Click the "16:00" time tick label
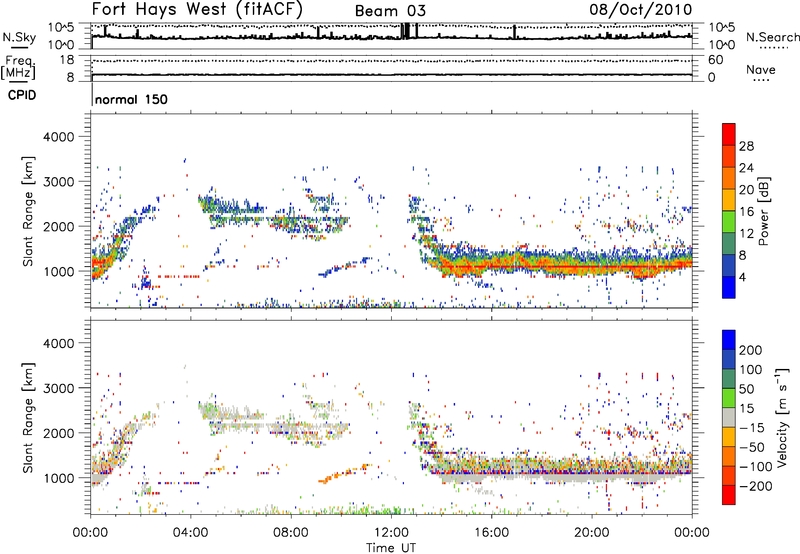 pyautogui.click(x=491, y=533)
